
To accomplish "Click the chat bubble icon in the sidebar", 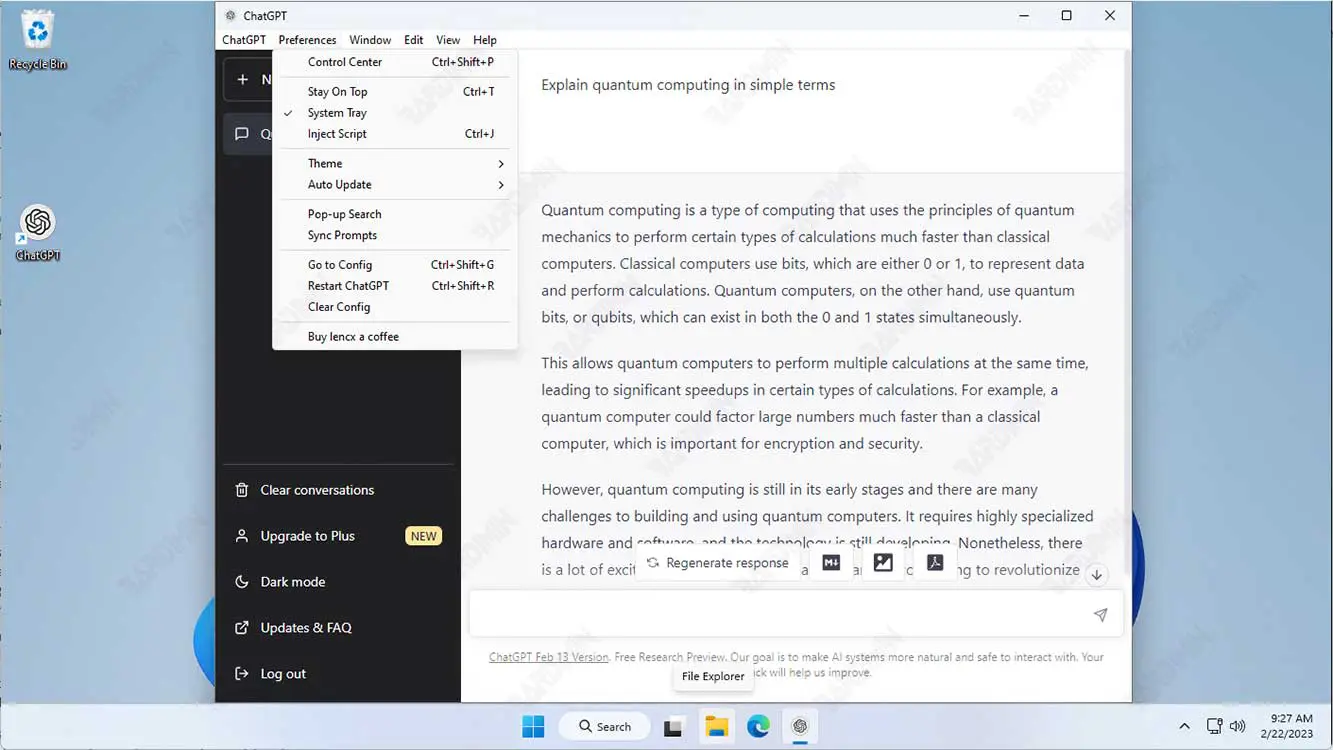I will pyautogui.click(x=241, y=134).
